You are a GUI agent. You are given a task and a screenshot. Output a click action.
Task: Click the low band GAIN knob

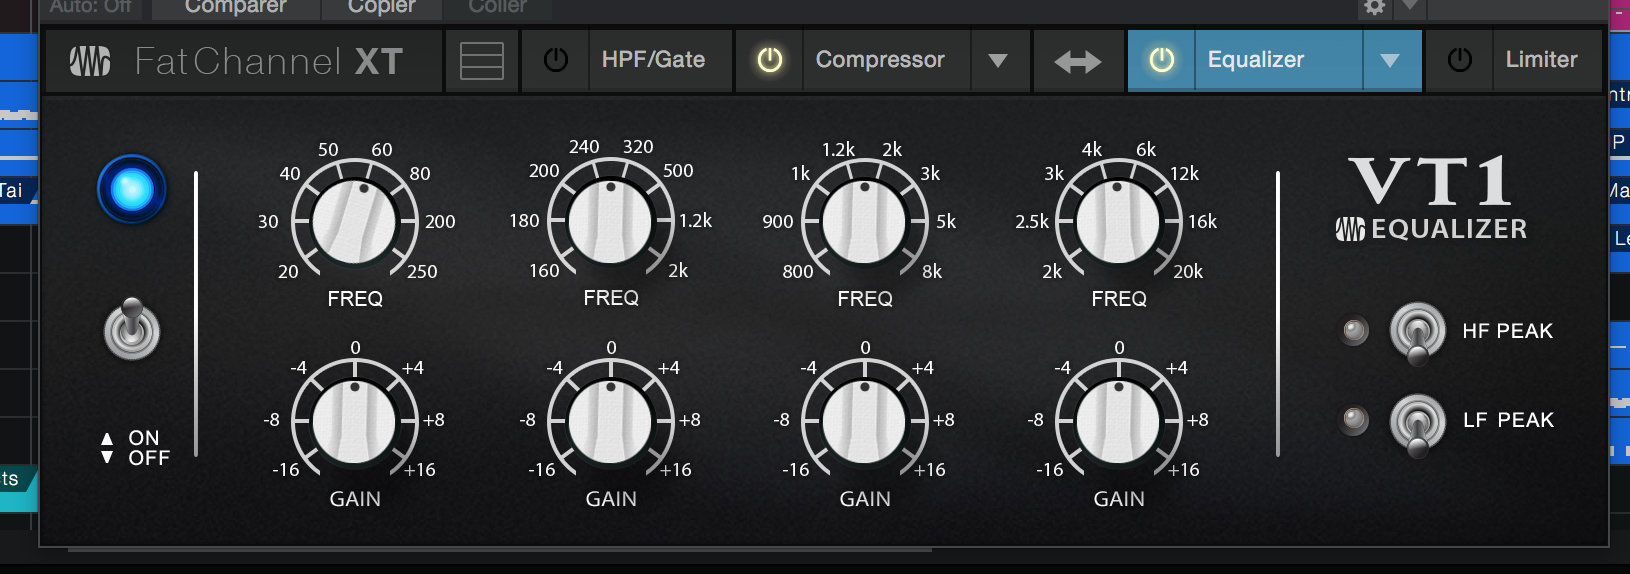354,422
